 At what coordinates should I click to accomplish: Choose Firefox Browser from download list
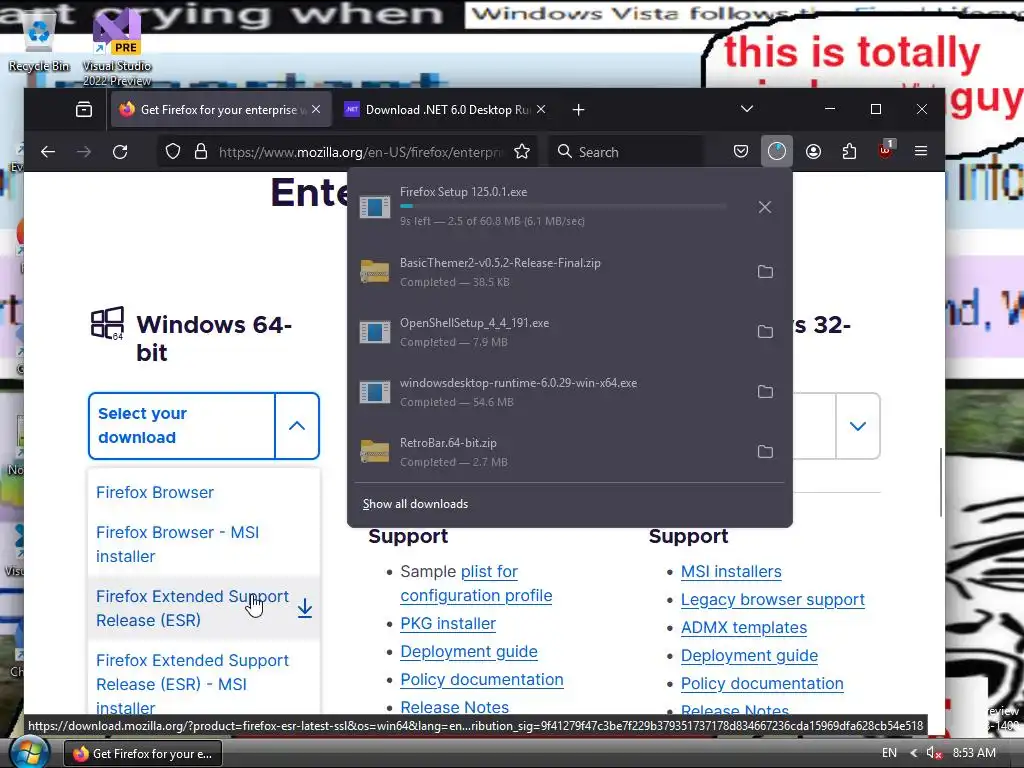pyautogui.click(x=155, y=492)
